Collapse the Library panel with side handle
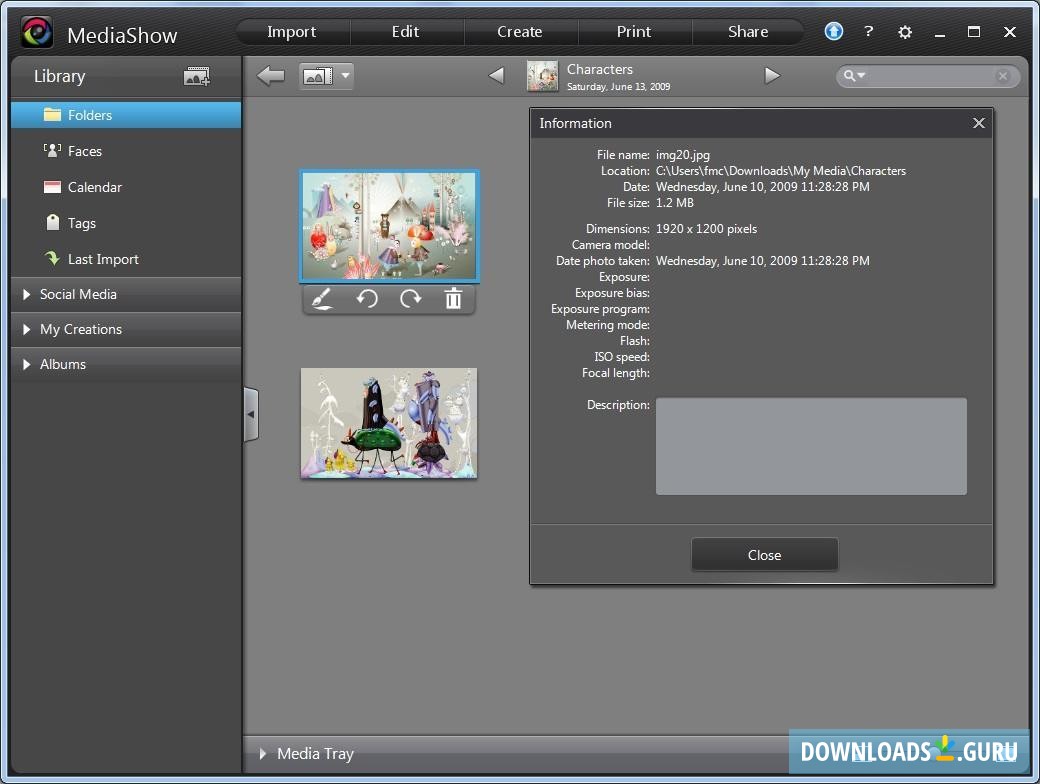The width and height of the screenshot is (1040, 784). tap(251, 415)
